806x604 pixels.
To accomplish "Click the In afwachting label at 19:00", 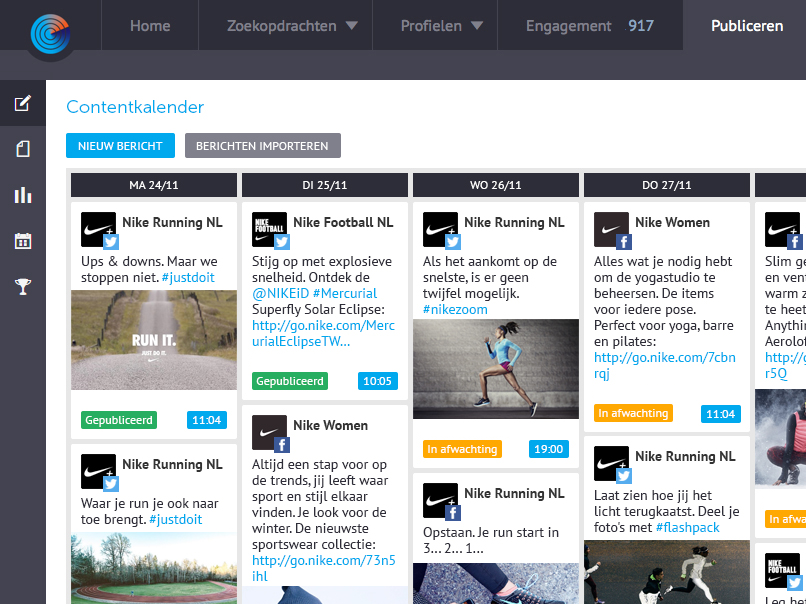I will click(462, 449).
